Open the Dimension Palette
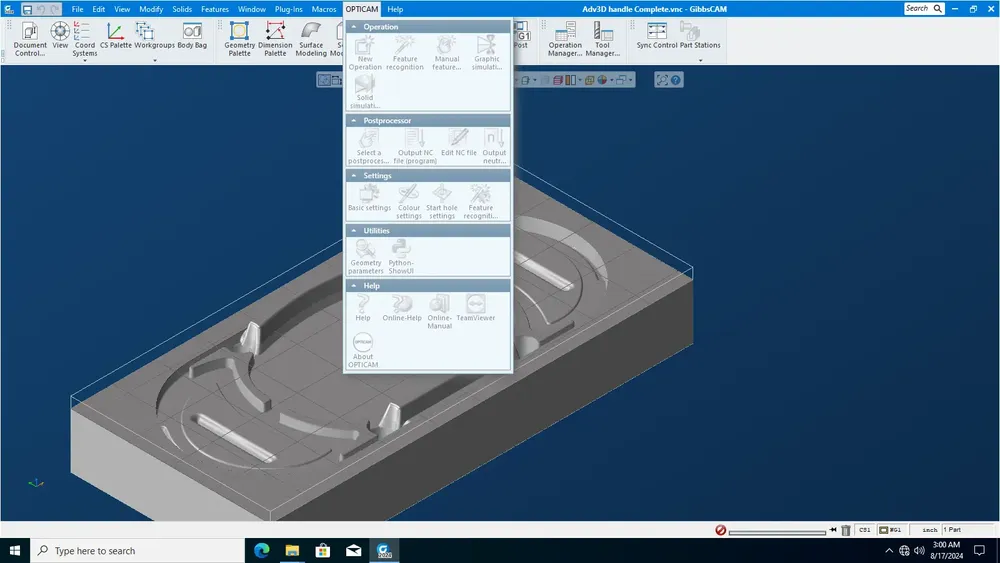The image size is (1000, 563). [275, 38]
